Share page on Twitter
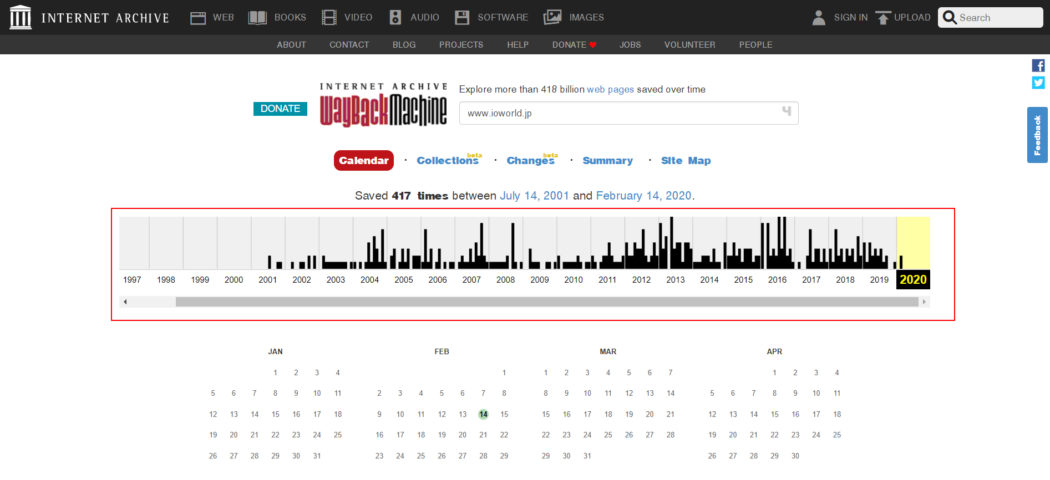Viewport: 1050px width, 480px height. point(1038,82)
